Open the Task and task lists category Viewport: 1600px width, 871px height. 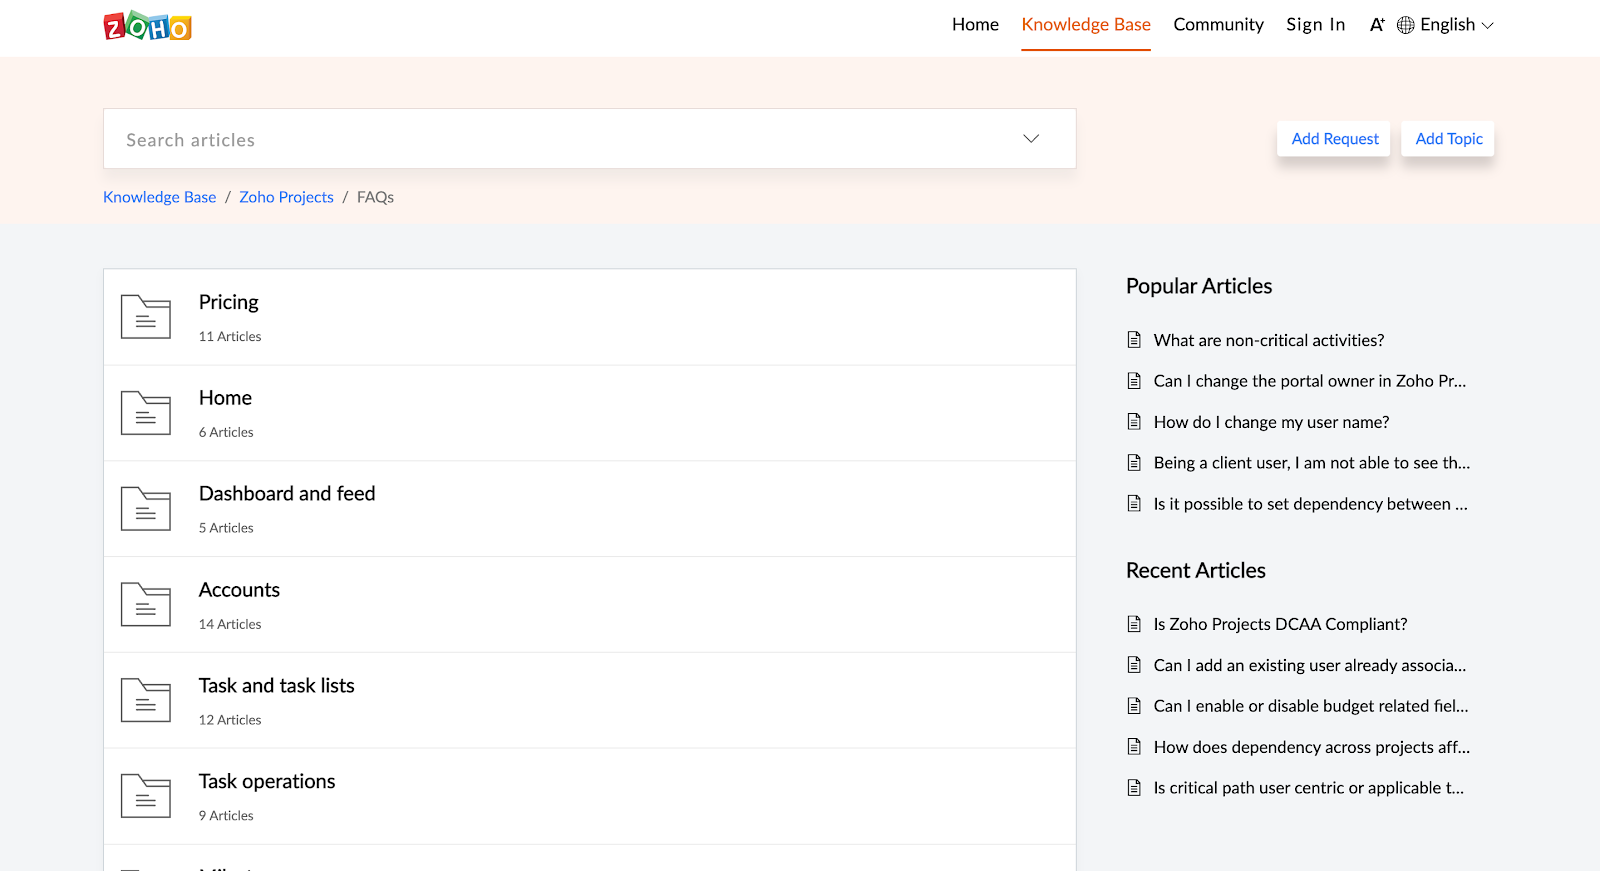tap(277, 686)
